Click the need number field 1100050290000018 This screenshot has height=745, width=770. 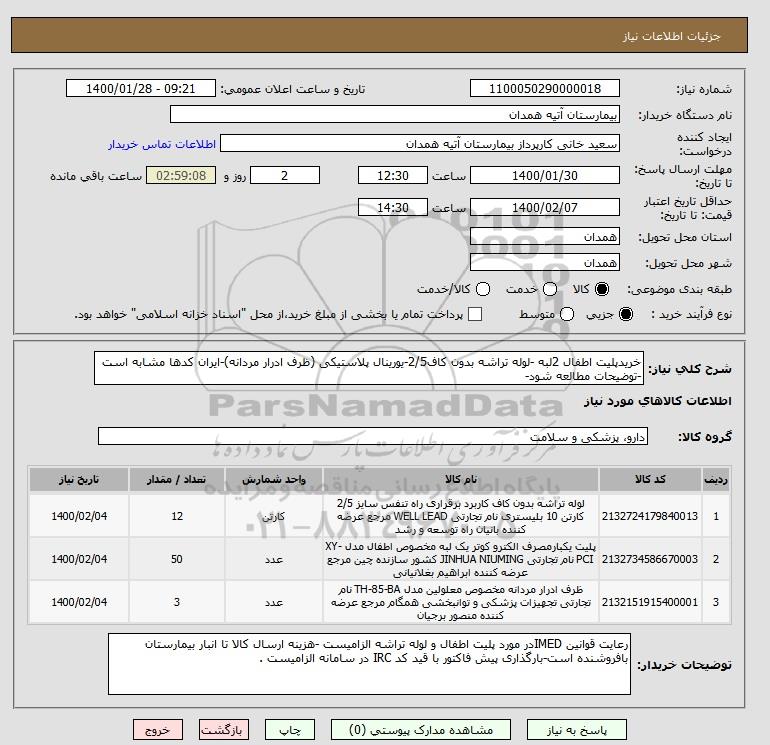pos(545,88)
